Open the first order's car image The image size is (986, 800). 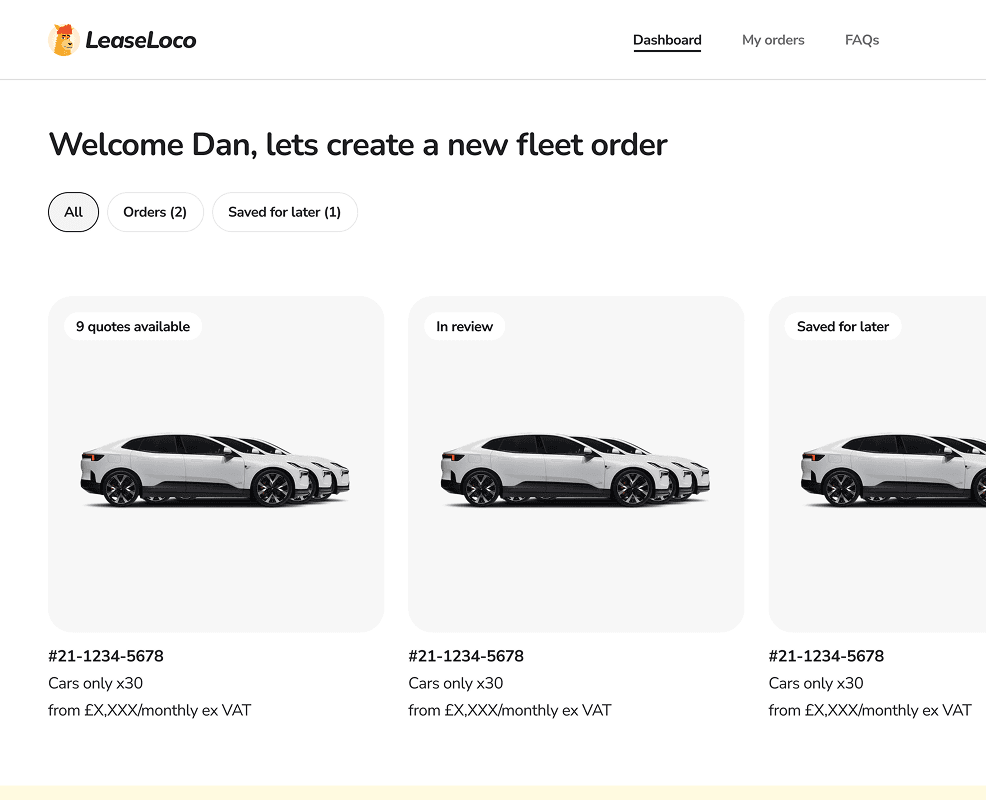[x=216, y=470]
